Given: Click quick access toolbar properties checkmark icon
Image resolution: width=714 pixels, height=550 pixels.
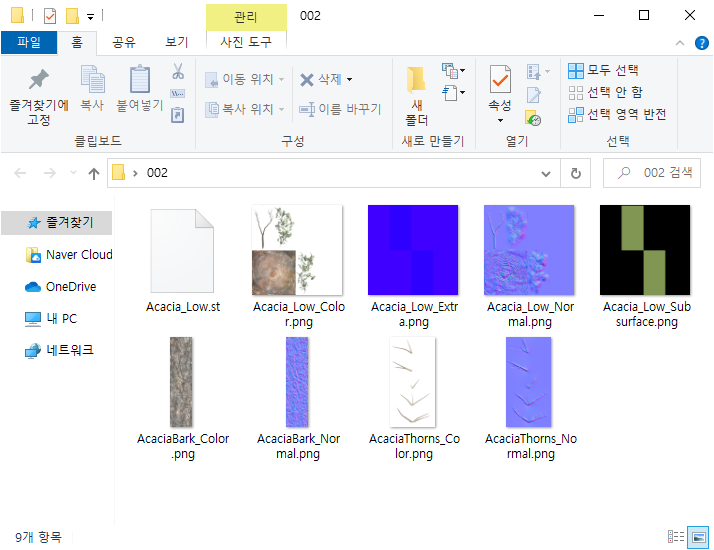Looking at the screenshot, I should (x=50, y=16).
